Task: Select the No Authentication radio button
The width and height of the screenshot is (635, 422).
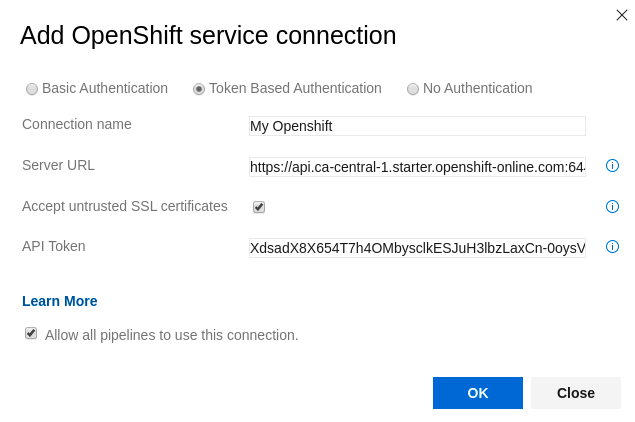Action: pyautogui.click(x=413, y=89)
